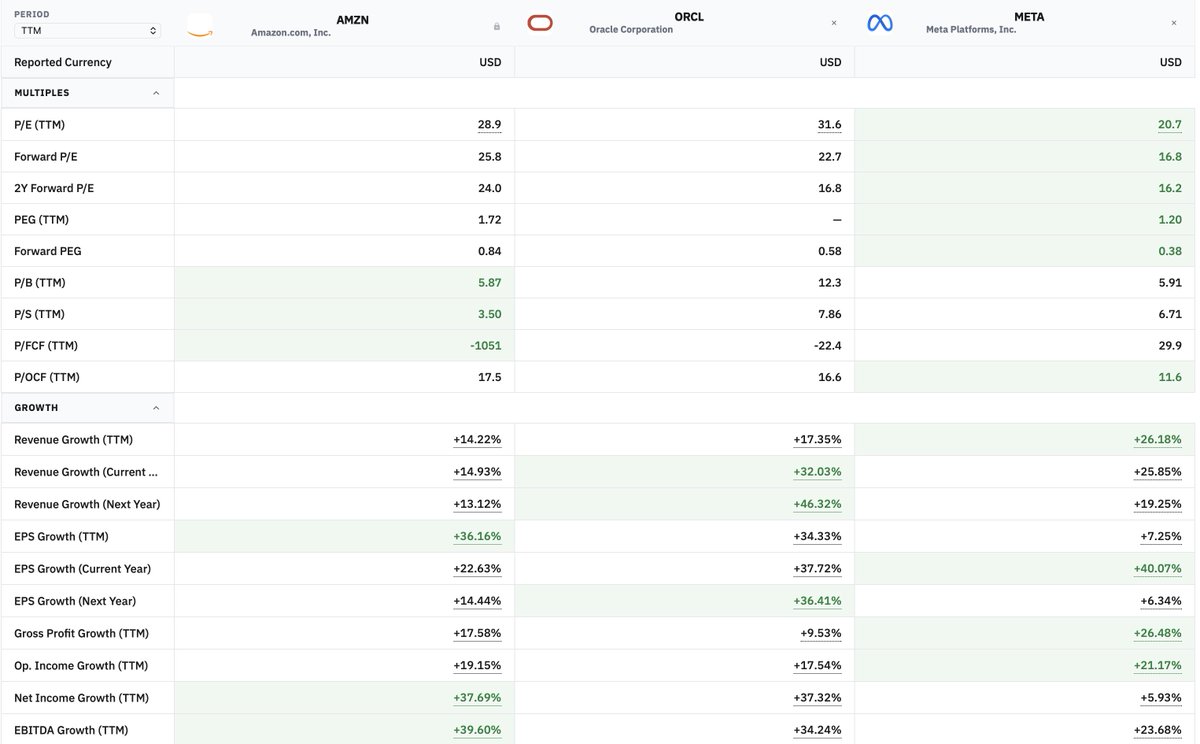Screen dimensions: 1200x744
Task: Click META revenue growth value +26.18%
Action: 1158,440
